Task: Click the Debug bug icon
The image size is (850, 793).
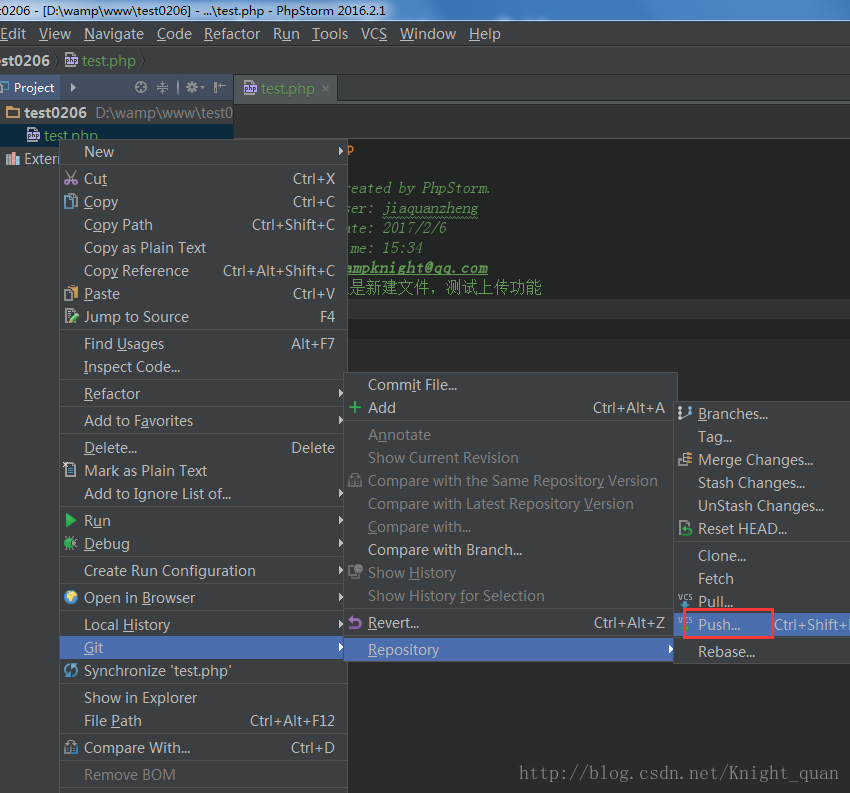Action: point(71,543)
